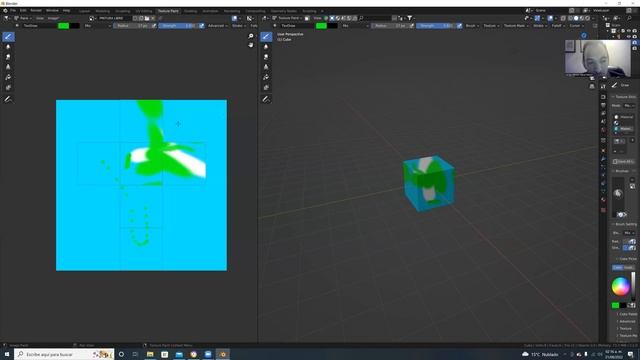Open the Texture Mask popover in viewport header
The width and height of the screenshot is (640, 360).
pyautogui.click(x=516, y=26)
